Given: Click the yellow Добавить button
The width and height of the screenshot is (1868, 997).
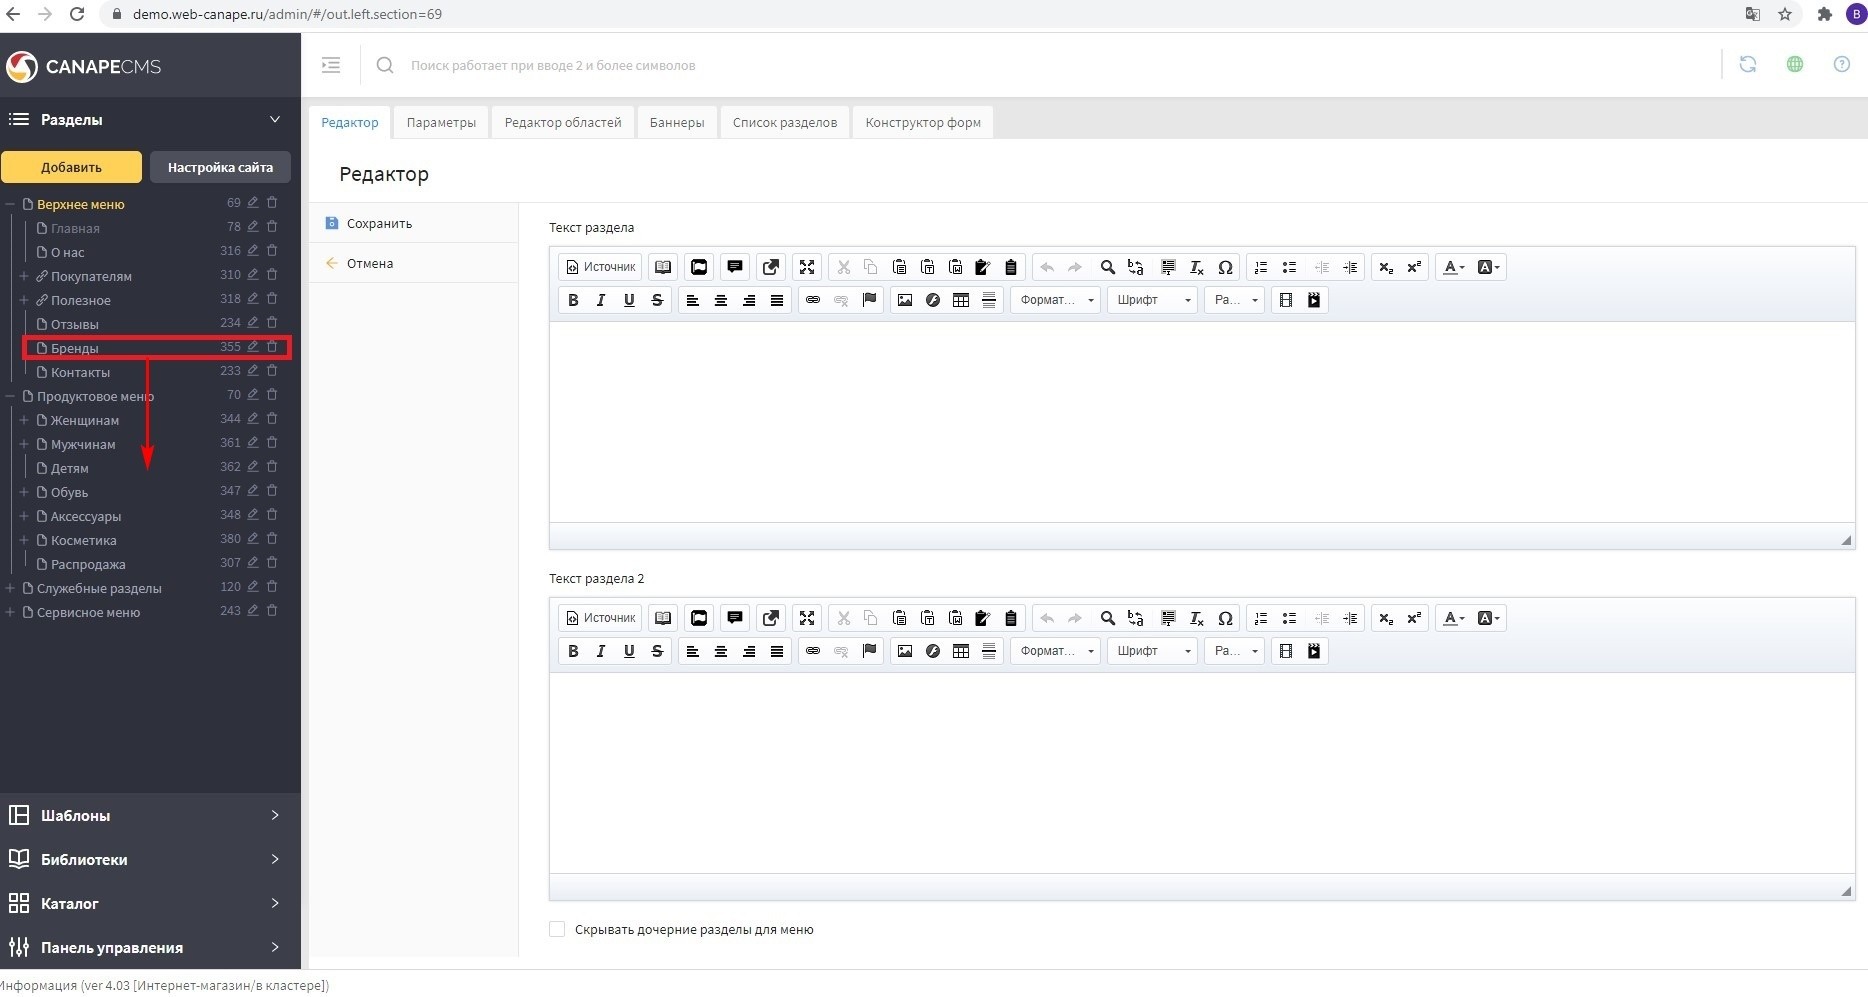Looking at the screenshot, I should [71, 167].
